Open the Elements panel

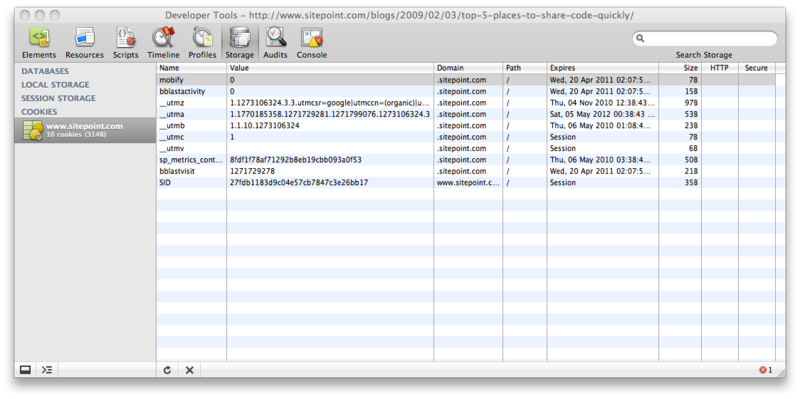pyautogui.click(x=39, y=43)
